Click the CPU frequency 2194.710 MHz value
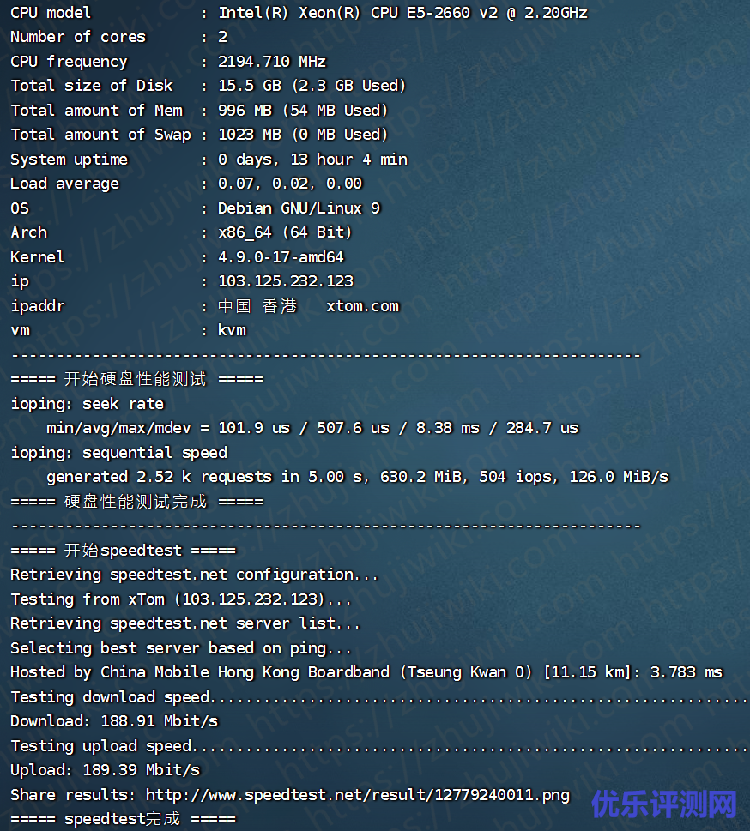This screenshot has height=831, width=750. click(x=272, y=61)
